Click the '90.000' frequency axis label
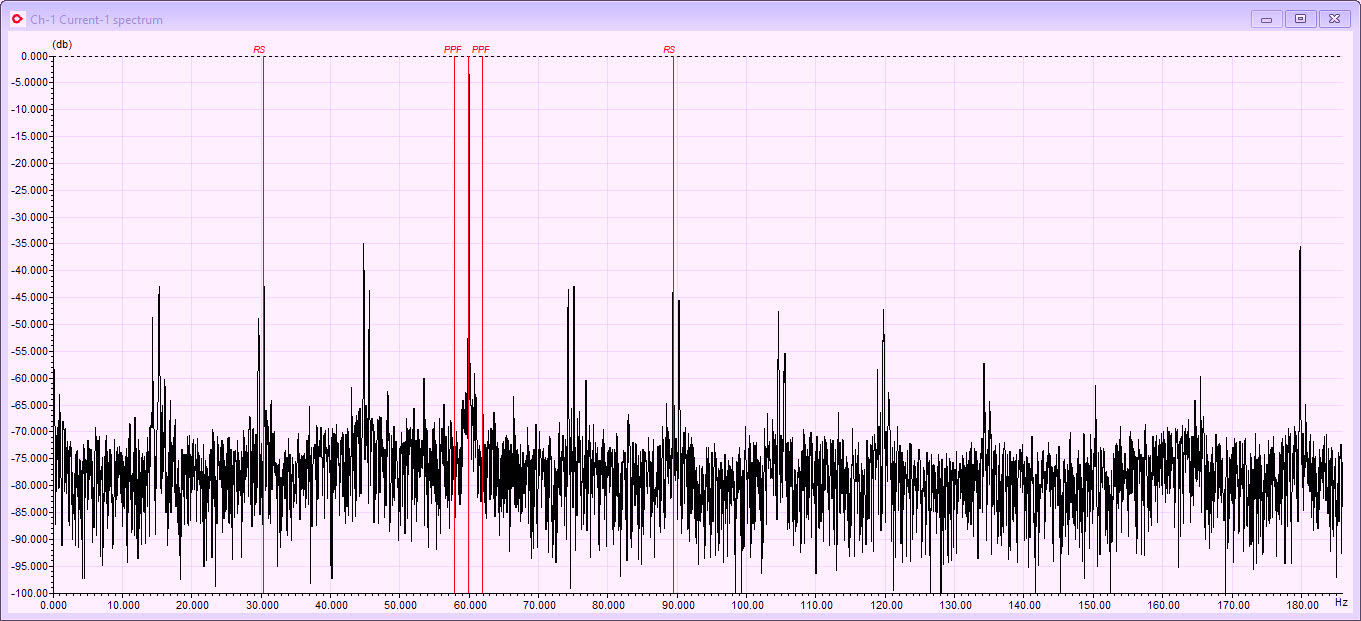This screenshot has height=621, width=1361. pyautogui.click(x=677, y=605)
